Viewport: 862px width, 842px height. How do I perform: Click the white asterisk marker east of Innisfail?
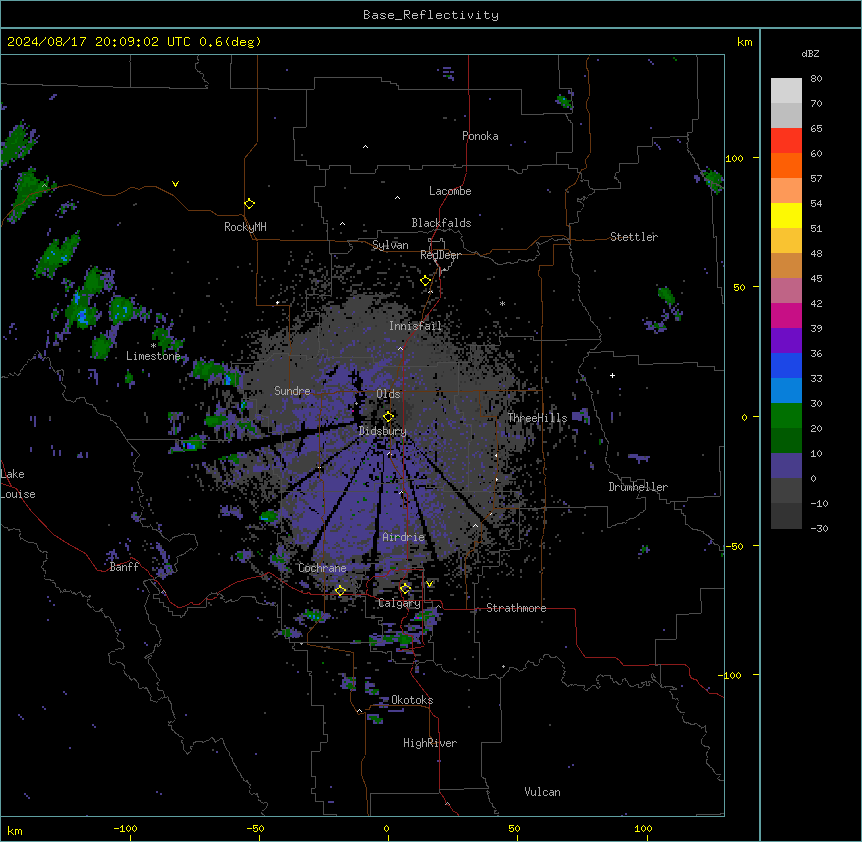click(502, 303)
